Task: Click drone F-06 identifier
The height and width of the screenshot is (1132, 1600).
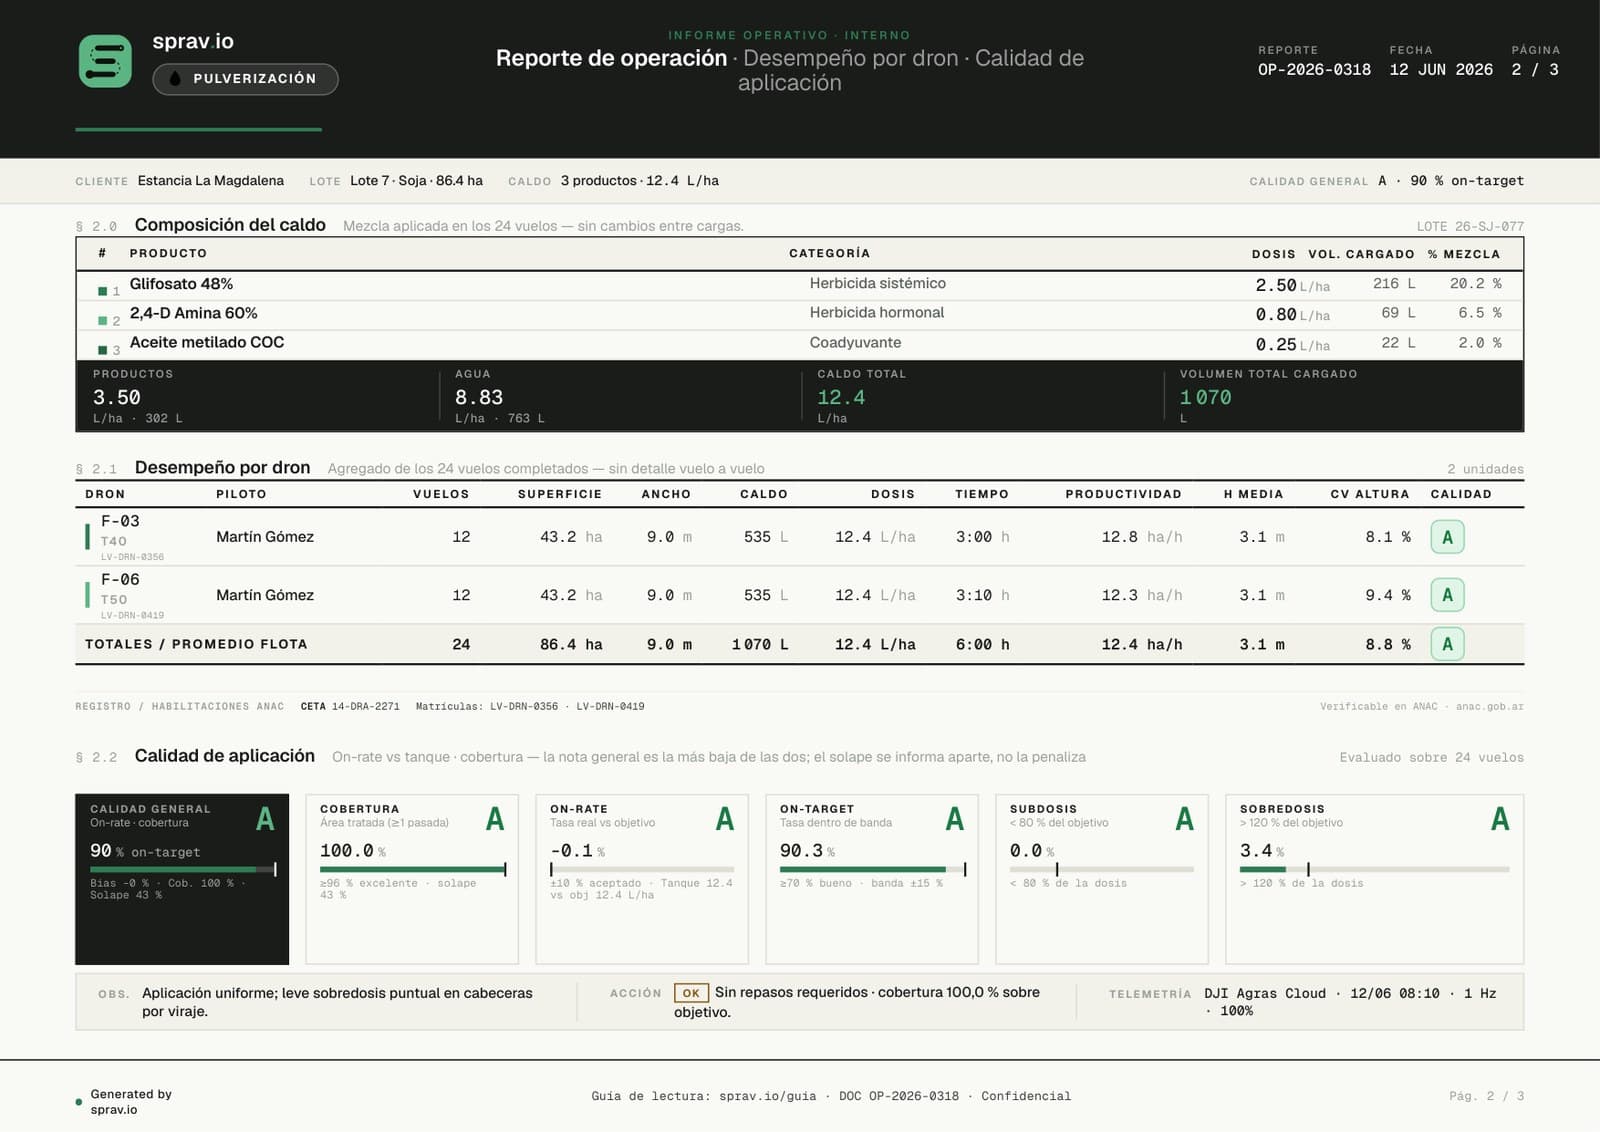Action: tap(120, 579)
